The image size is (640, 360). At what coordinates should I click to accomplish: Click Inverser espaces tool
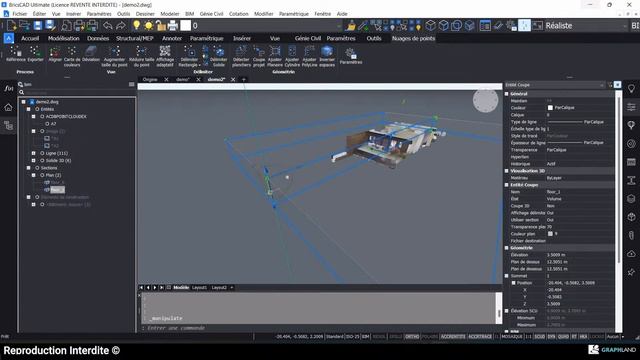tap(327, 56)
